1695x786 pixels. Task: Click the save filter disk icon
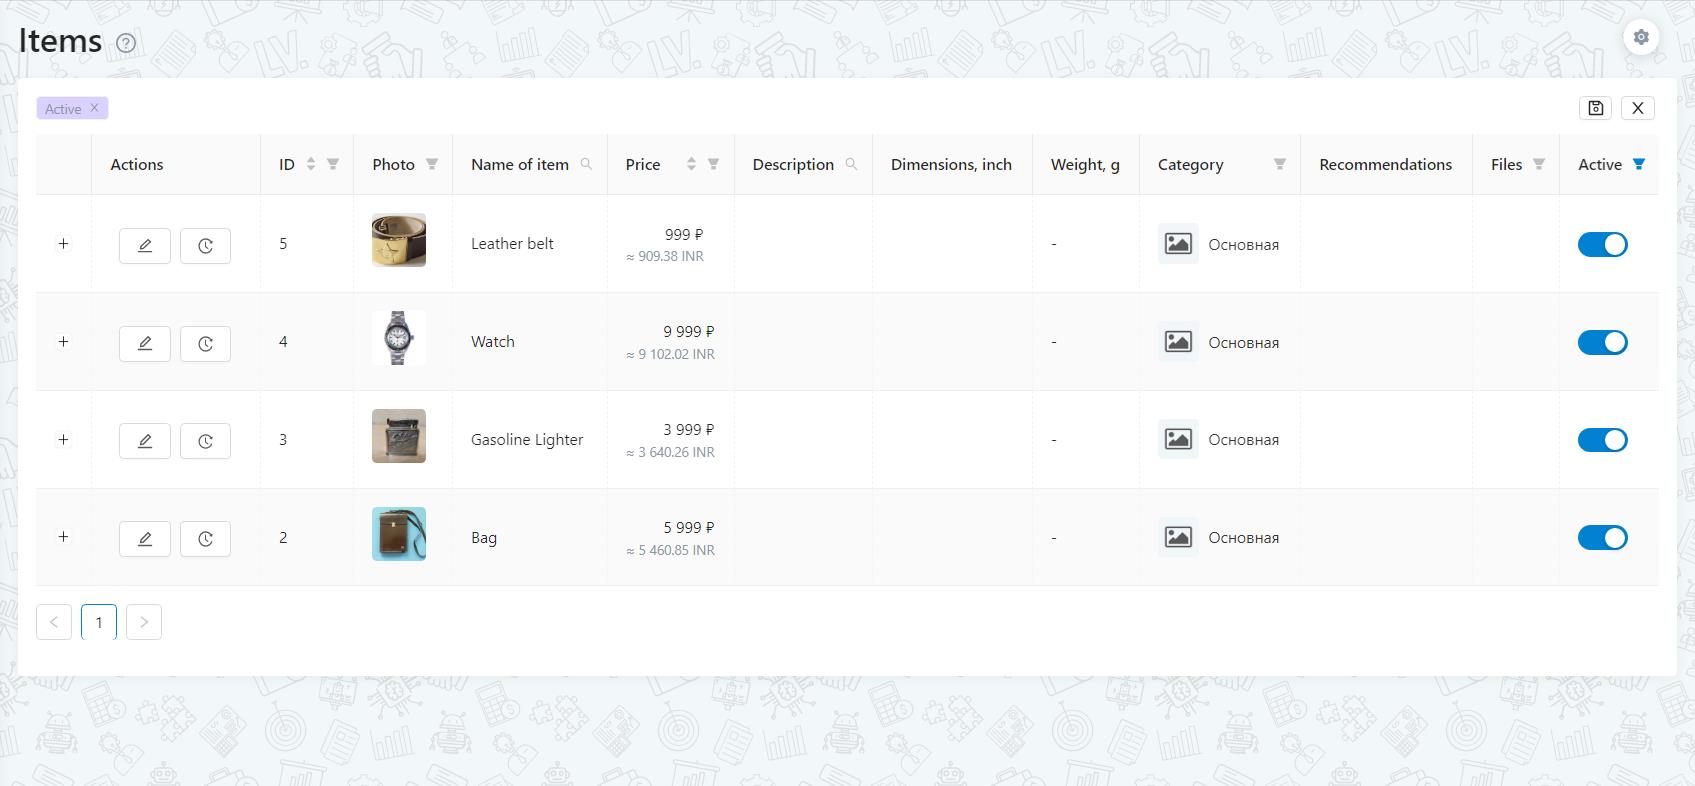pyautogui.click(x=1596, y=108)
